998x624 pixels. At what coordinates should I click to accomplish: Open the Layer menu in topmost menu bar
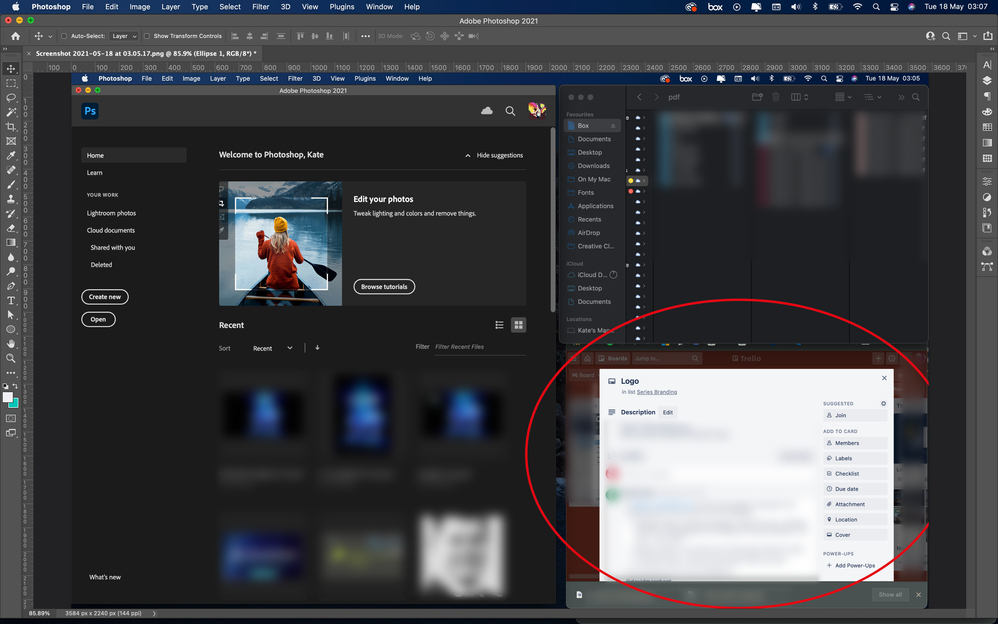tap(171, 7)
